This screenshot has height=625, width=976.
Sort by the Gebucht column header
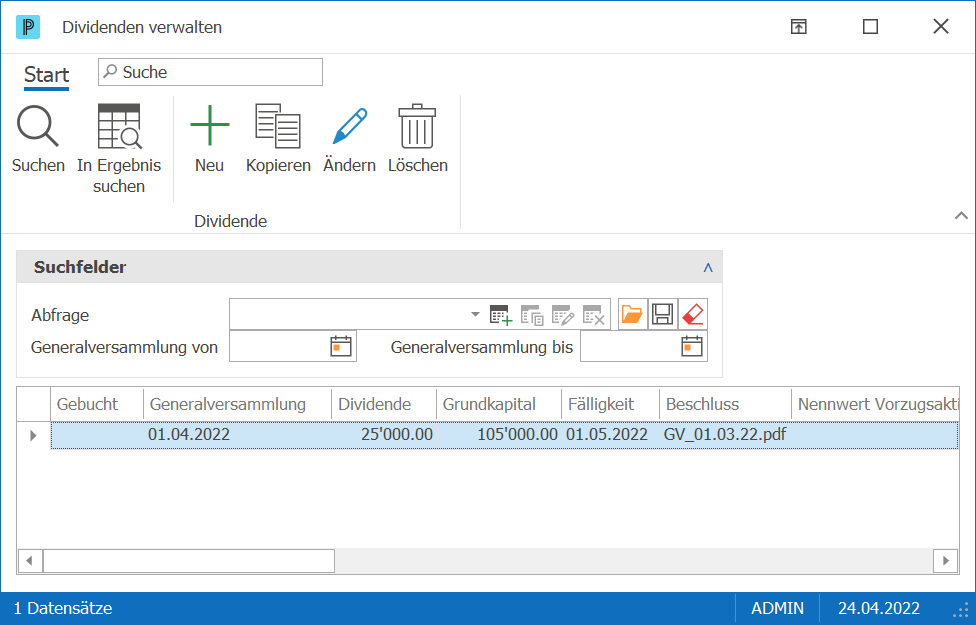(97, 405)
